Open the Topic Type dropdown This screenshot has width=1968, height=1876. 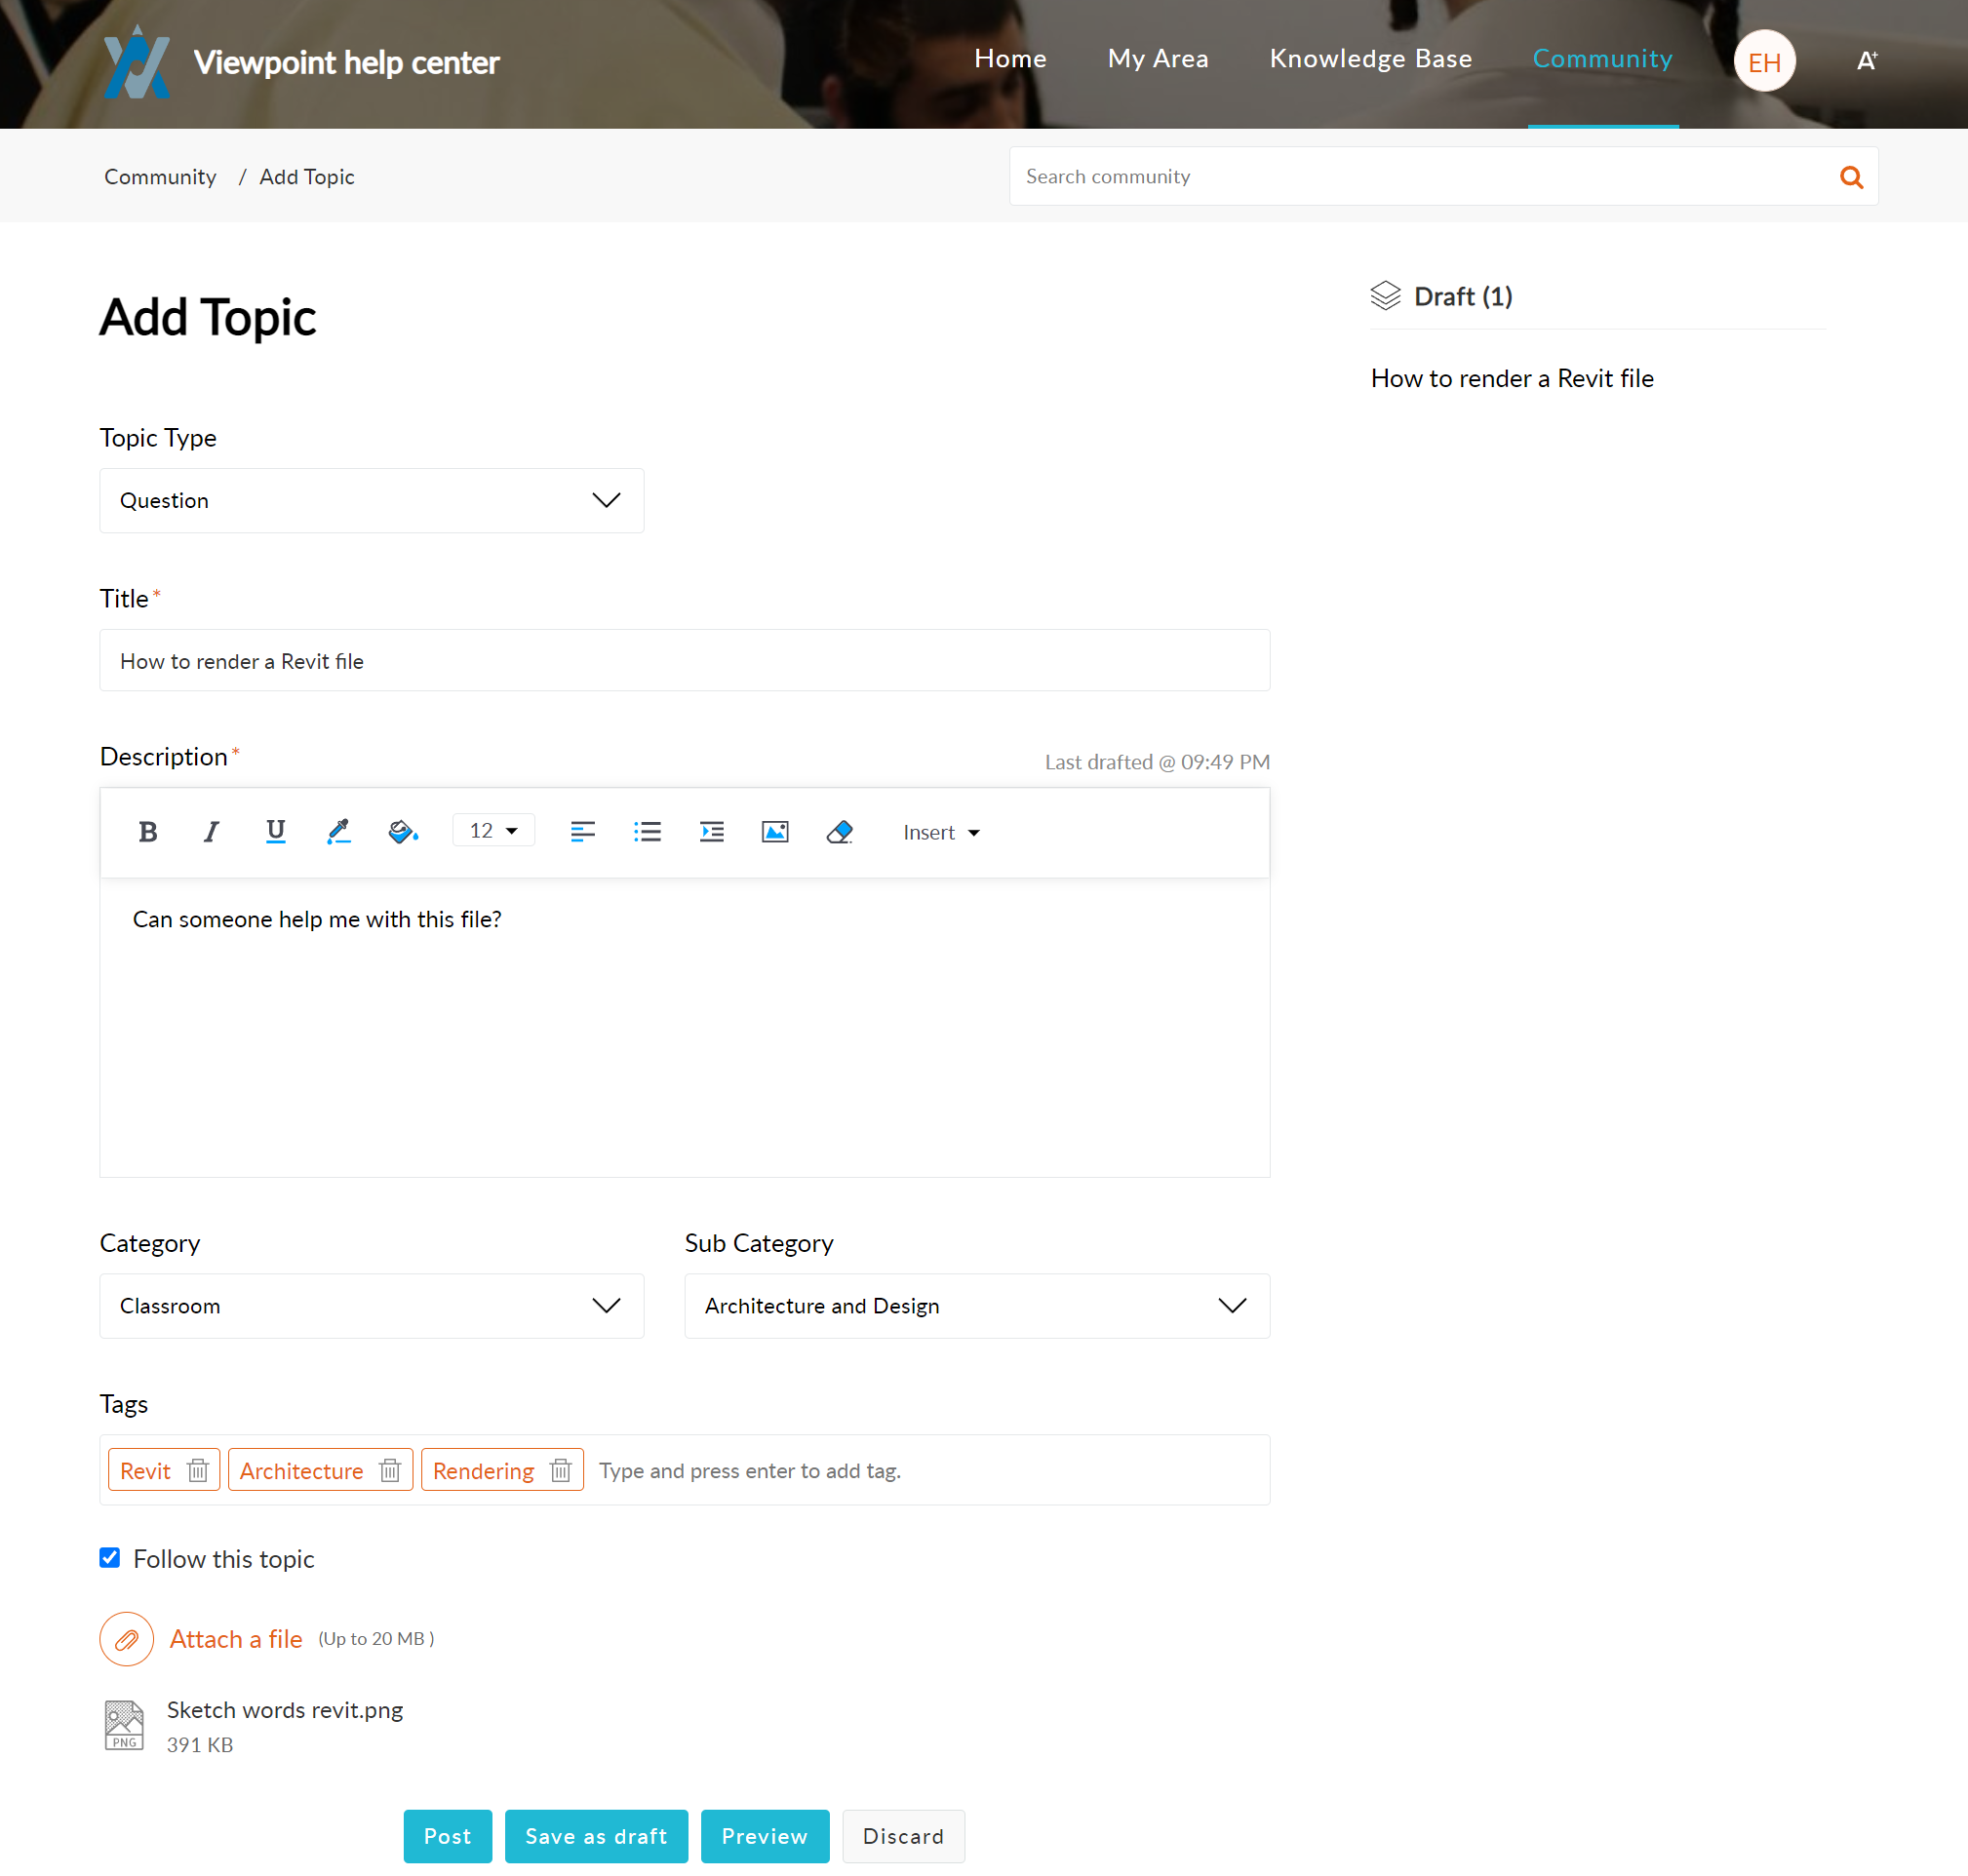[x=371, y=500]
